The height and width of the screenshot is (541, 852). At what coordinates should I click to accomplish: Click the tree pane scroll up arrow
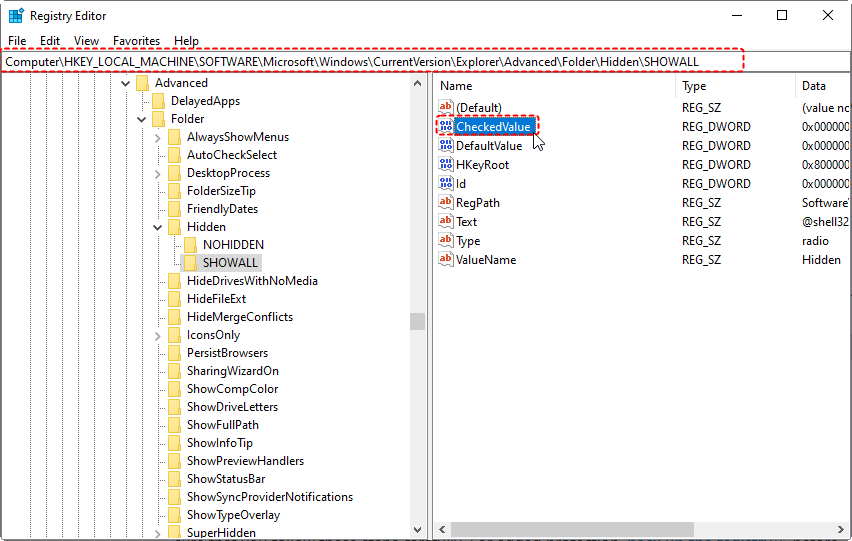click(417, 83)
